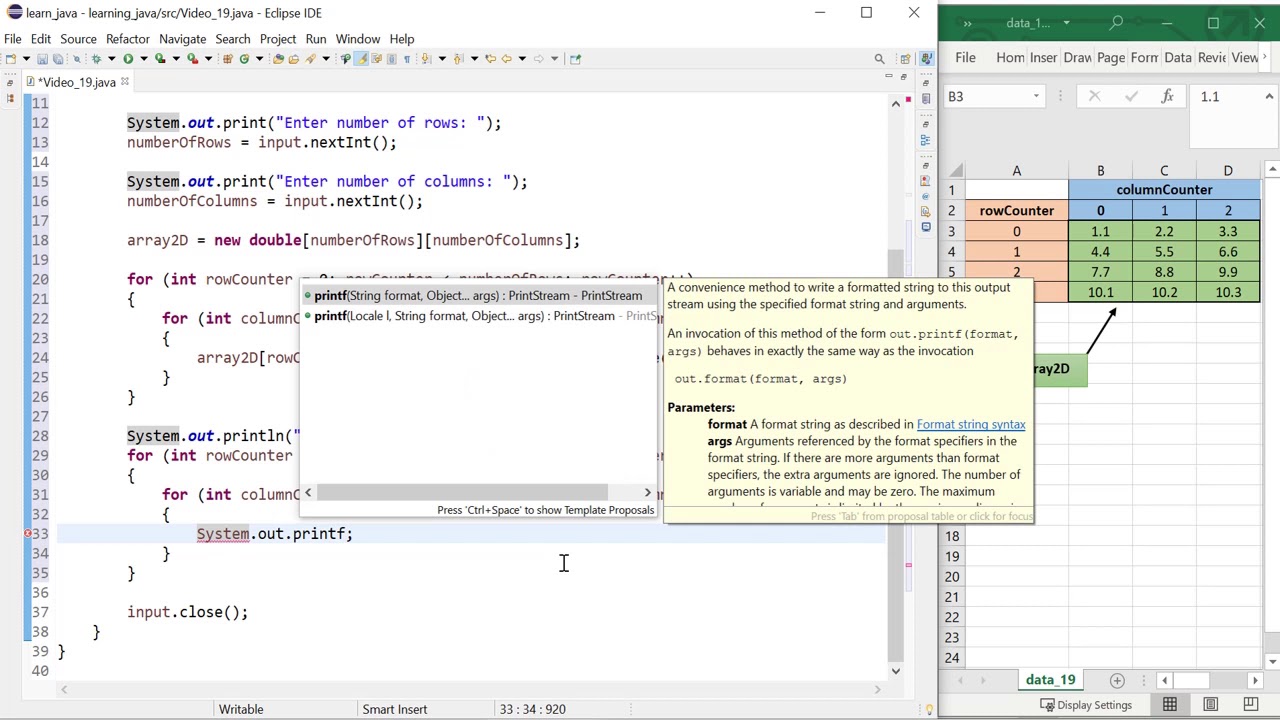The width and height of the screenshot is (1280, 720).
Task: Click the Excel insert function fx icon
Action: click(x=1167, y=97)
